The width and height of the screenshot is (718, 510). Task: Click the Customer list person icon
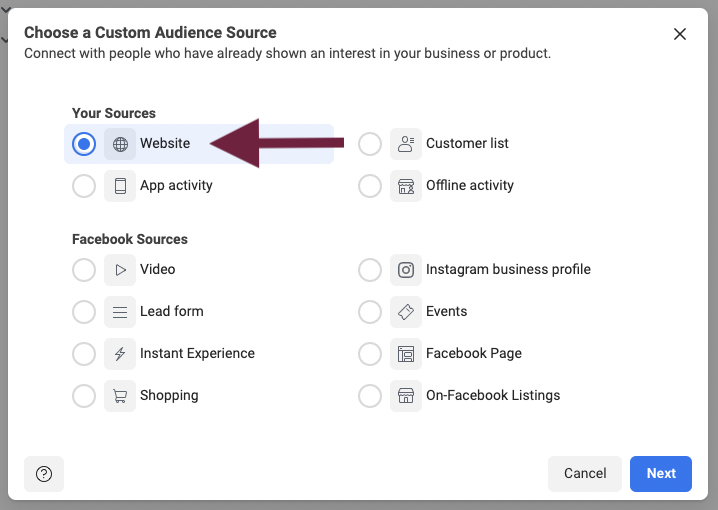click(406, 144)
